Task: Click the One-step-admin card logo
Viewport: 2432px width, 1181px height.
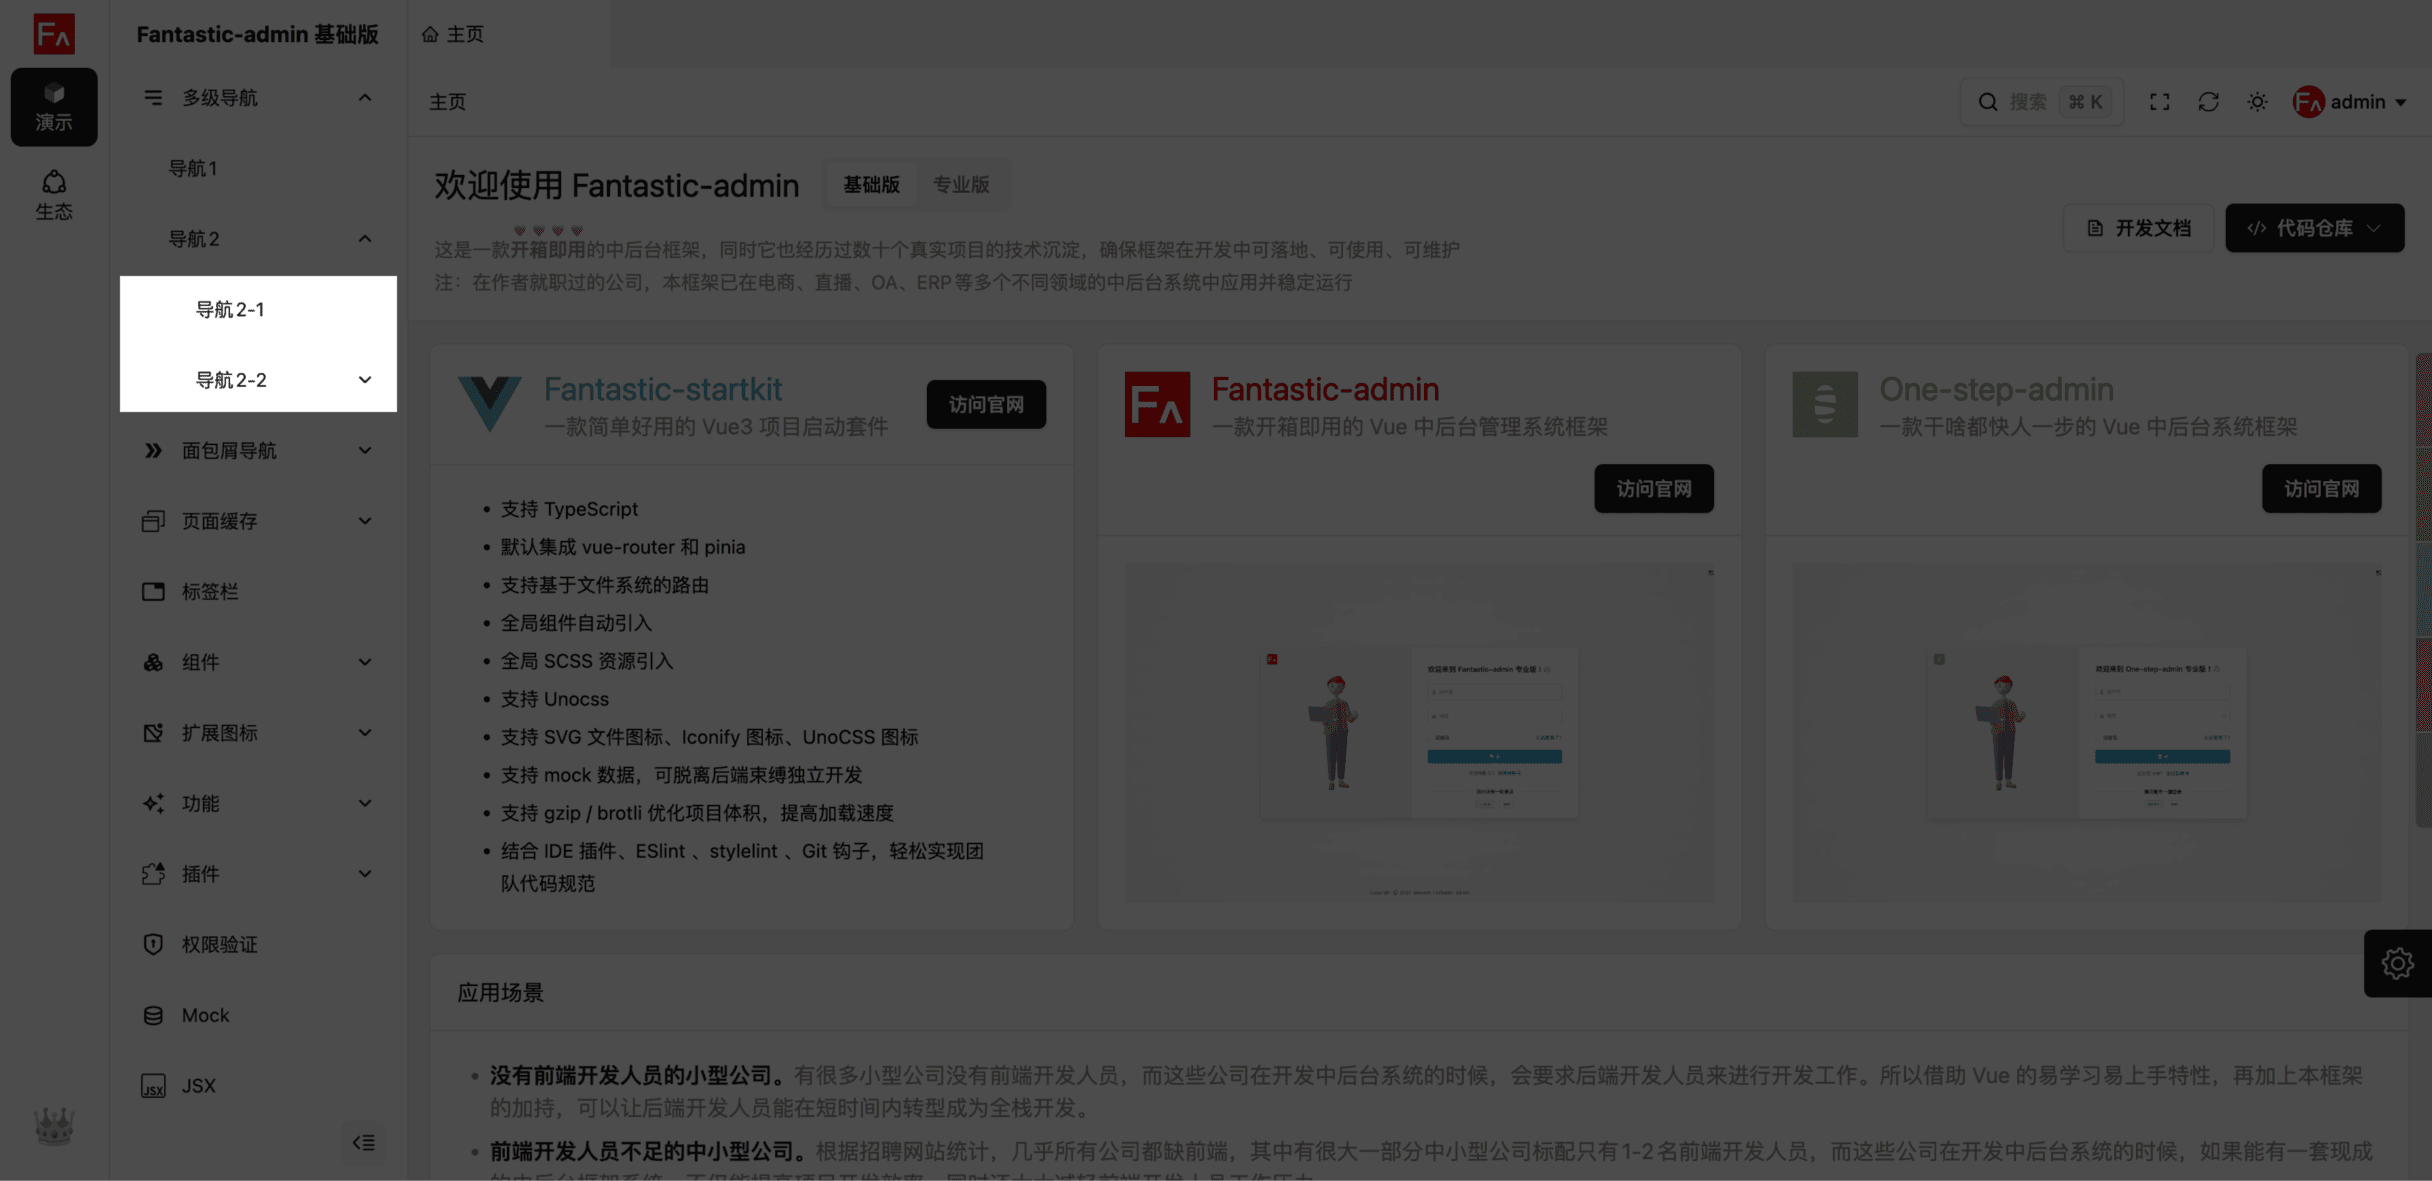Action: click(x=1825, y=404)
